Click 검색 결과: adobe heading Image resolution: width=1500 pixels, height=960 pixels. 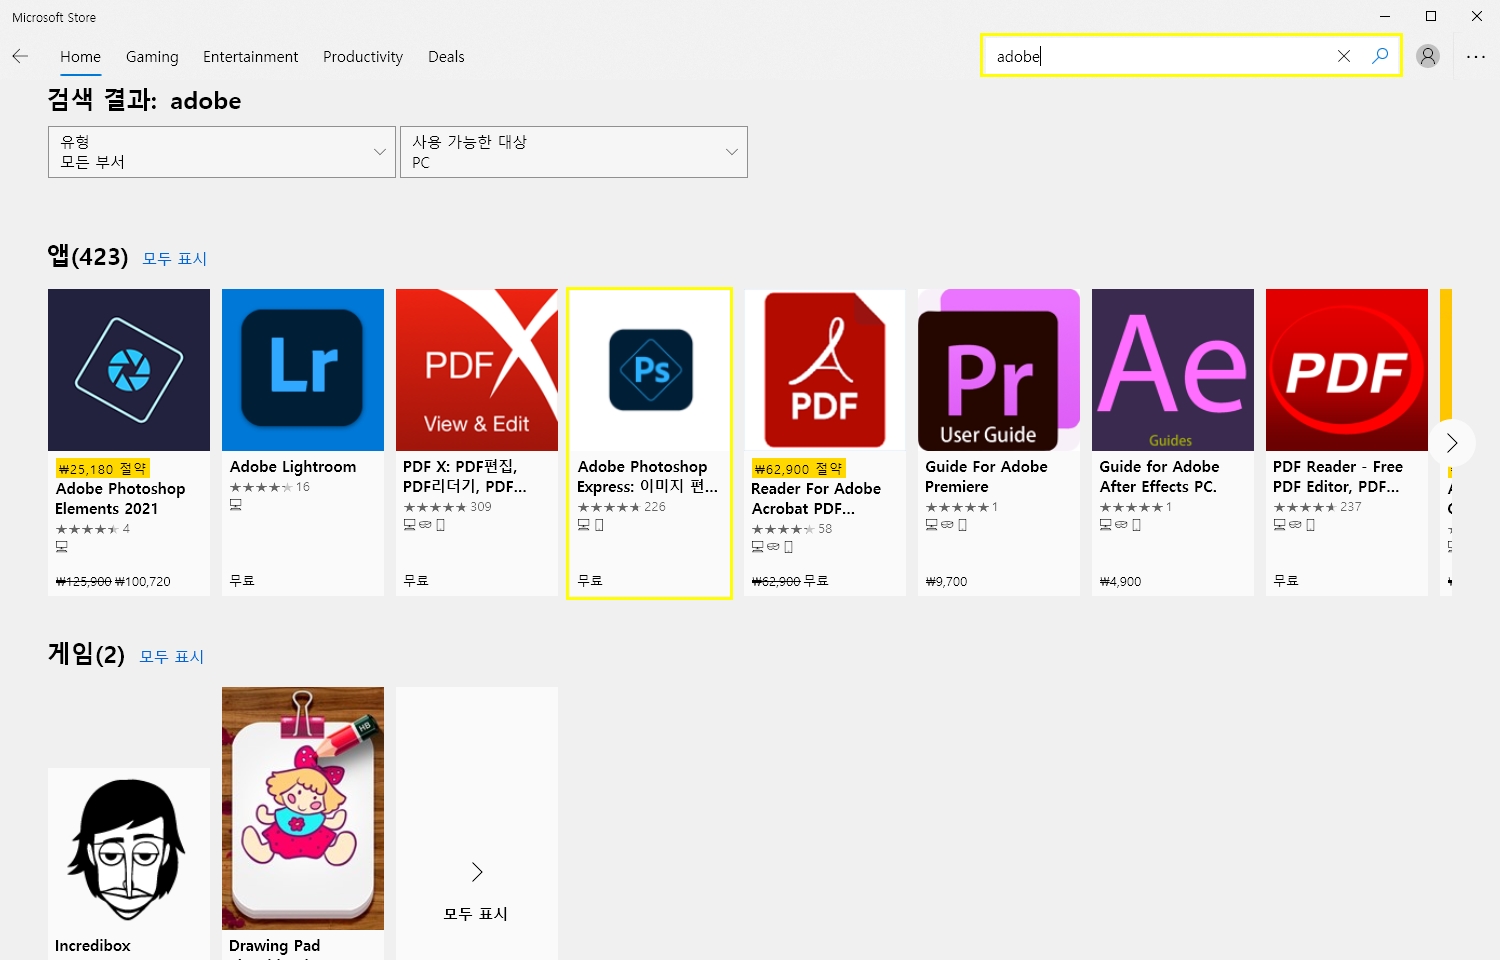point(144,100)
